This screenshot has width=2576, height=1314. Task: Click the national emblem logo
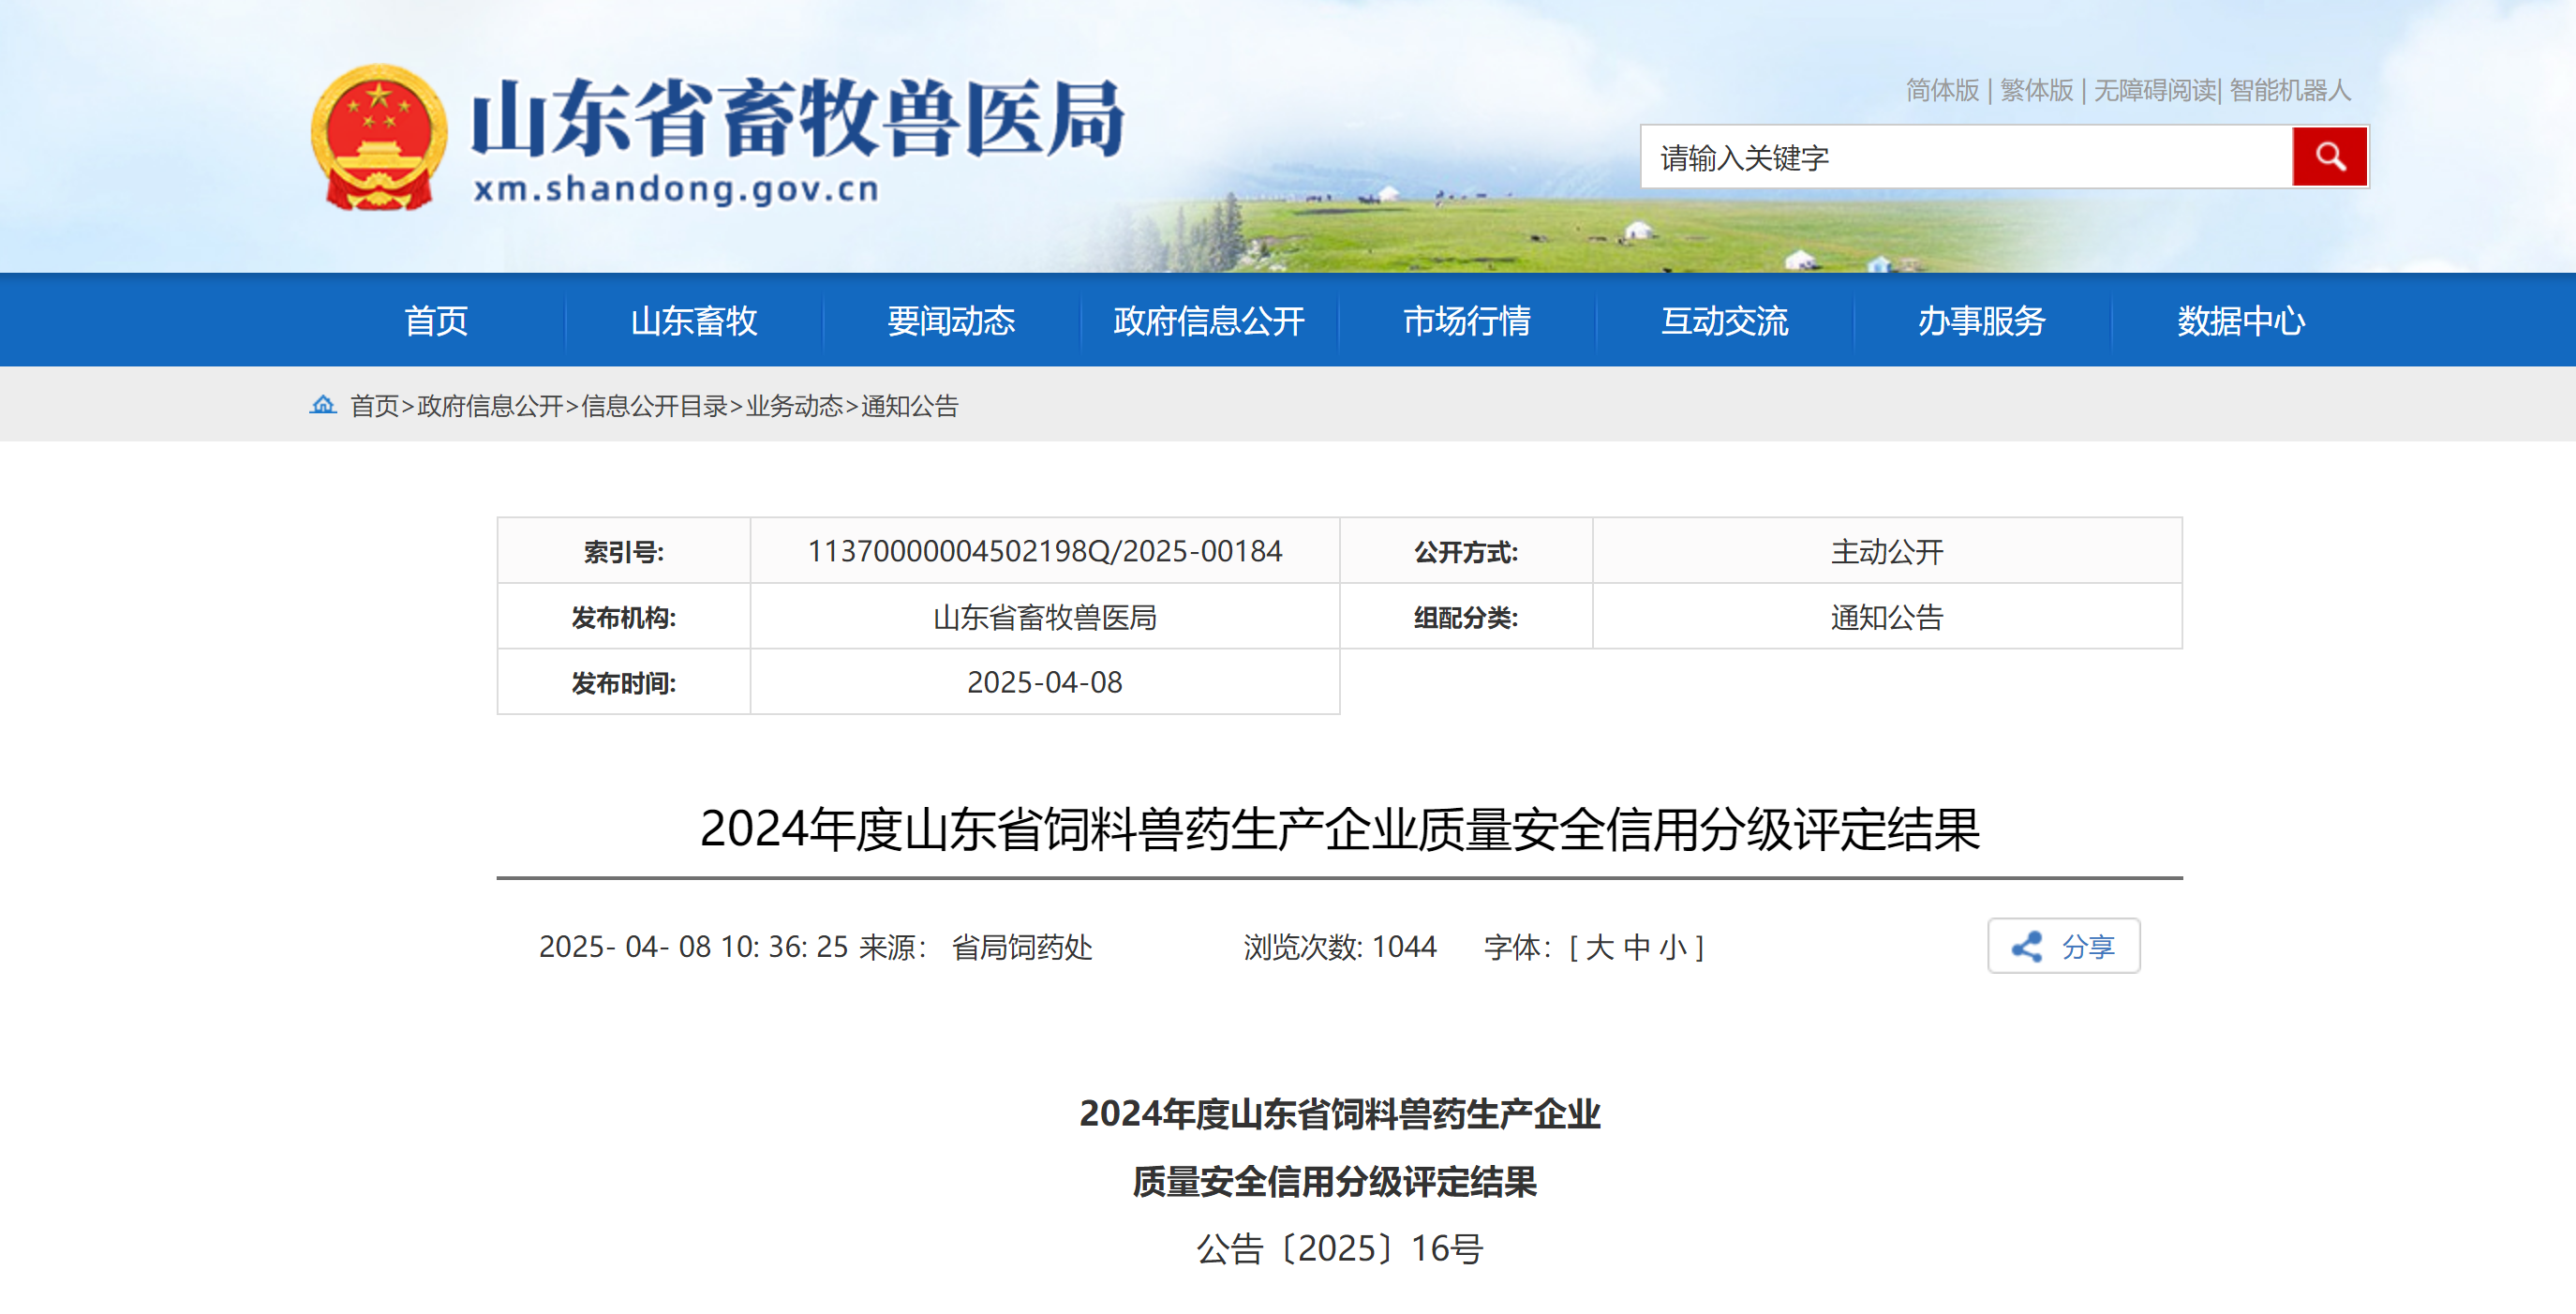click(x=378, y=138)
